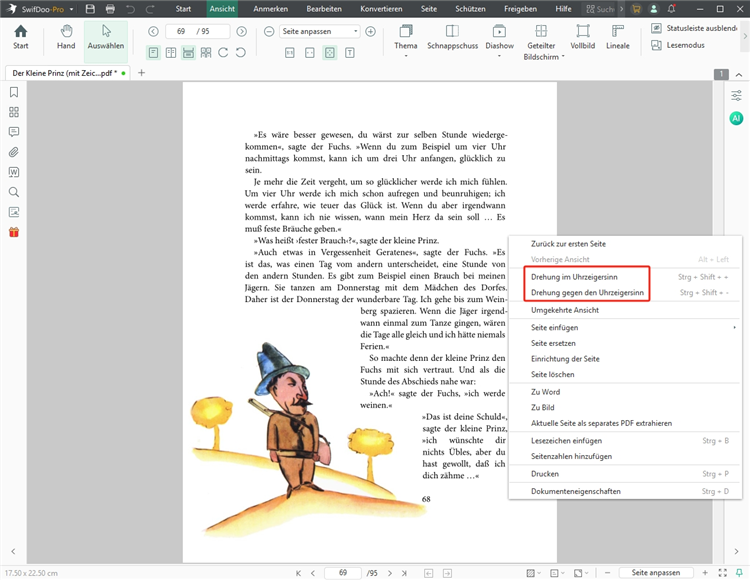The image size is (750, 580).
Task: Print document from title bar icon
Action: coord(110,9)
